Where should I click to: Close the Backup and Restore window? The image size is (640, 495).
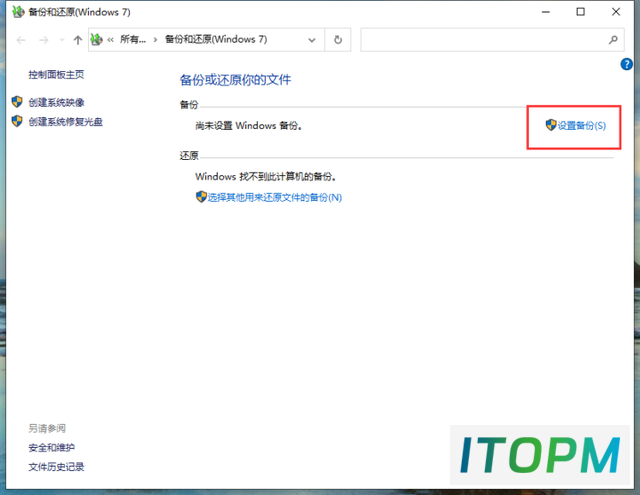click(616, 12)
